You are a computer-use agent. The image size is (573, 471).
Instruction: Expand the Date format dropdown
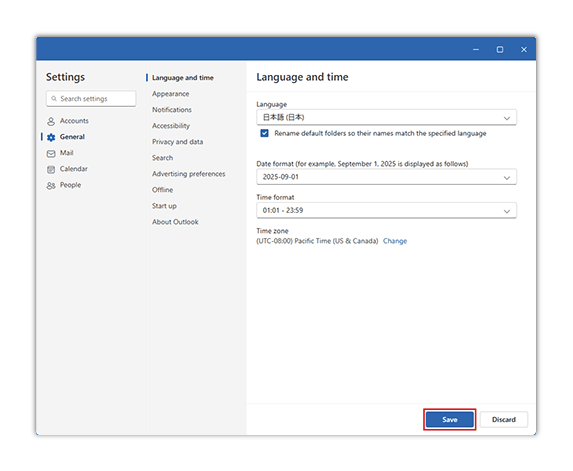point(386,177)
